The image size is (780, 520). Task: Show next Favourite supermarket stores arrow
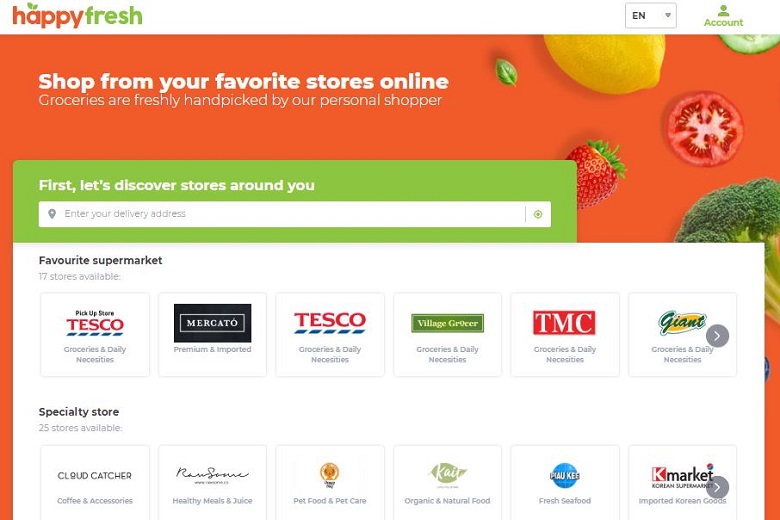point(717,336)
